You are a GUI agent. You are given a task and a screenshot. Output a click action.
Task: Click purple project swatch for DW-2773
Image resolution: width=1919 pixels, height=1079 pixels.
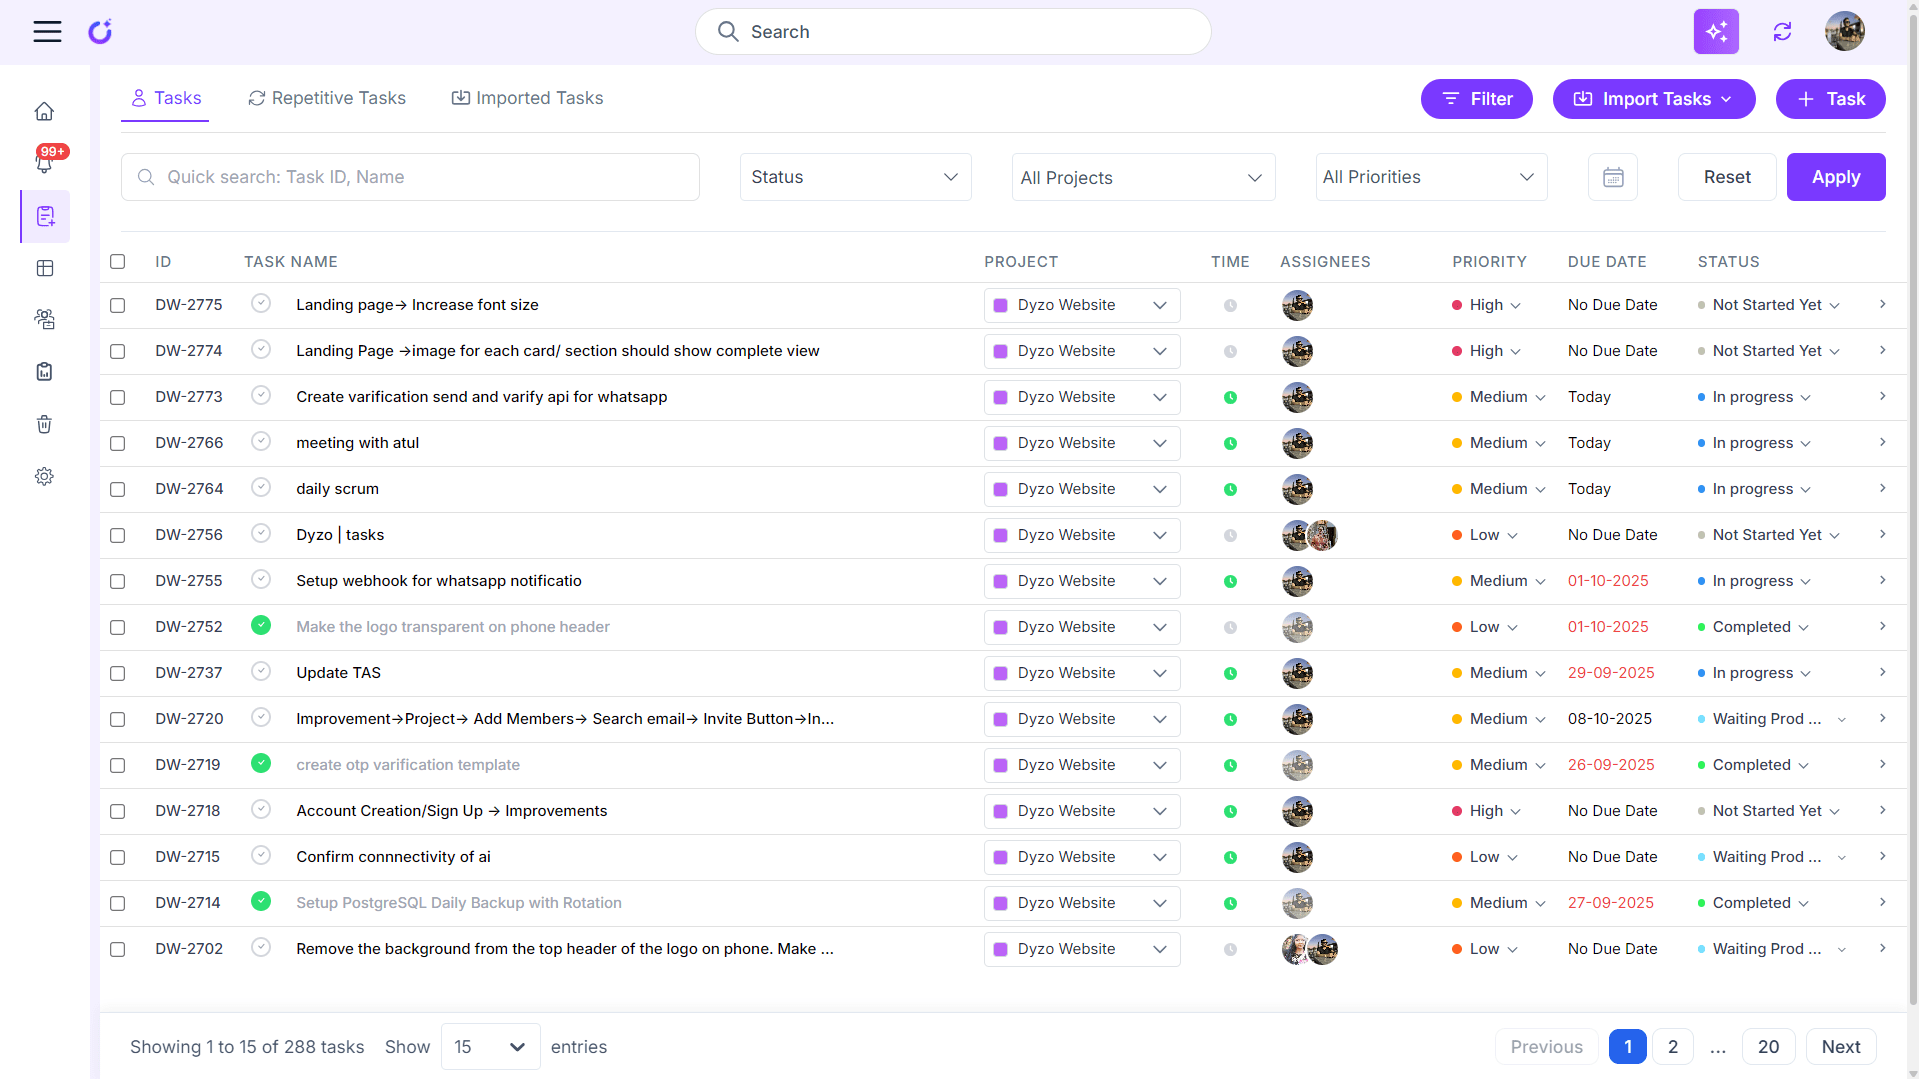click(x=1000, y=397)
